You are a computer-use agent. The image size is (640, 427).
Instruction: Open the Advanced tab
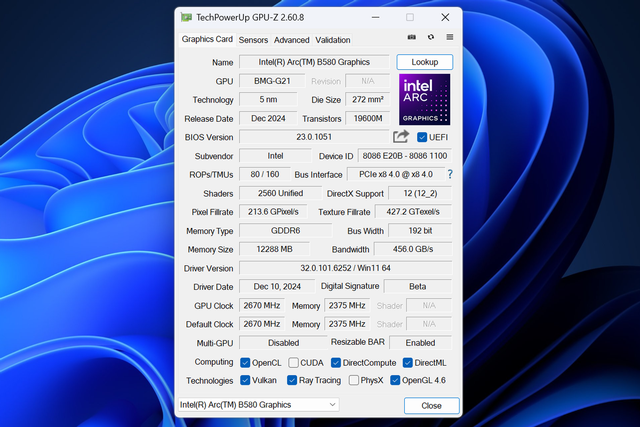[291, 40]
